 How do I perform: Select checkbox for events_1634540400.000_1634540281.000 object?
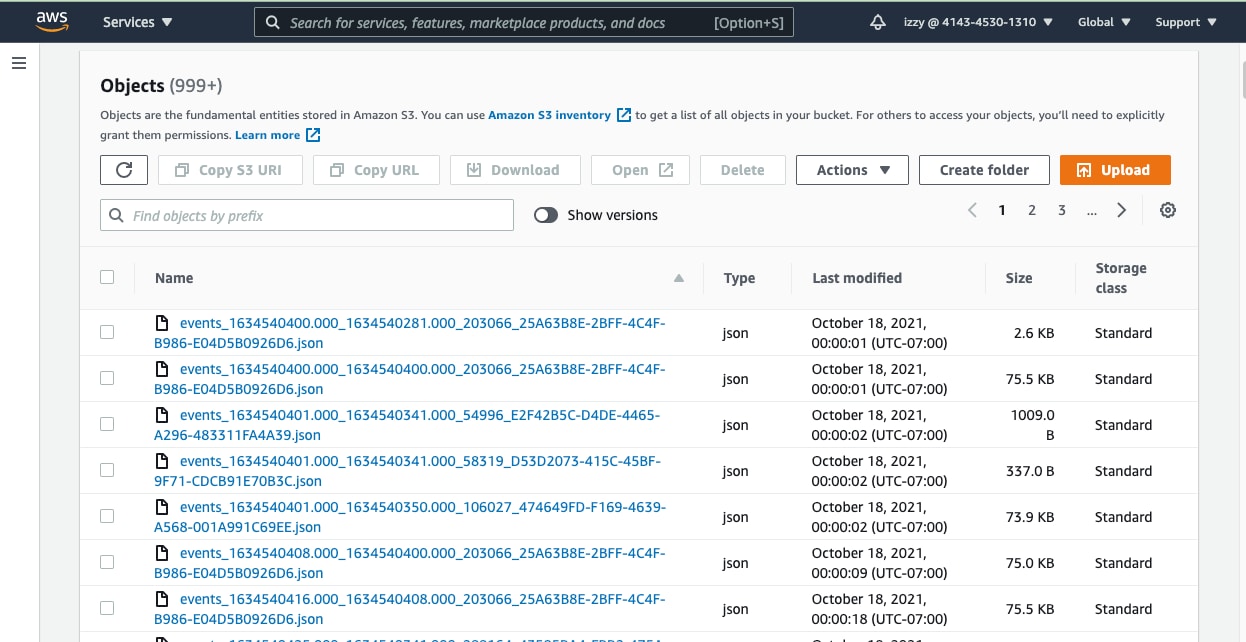tap(107, 332)
